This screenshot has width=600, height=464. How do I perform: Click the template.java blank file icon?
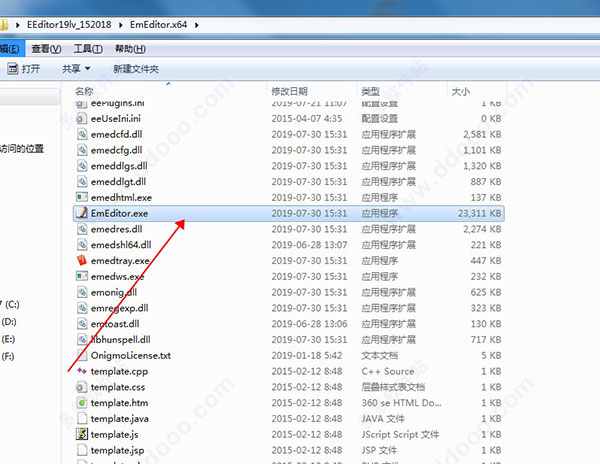pyautogui.click(x=82, y=418)
